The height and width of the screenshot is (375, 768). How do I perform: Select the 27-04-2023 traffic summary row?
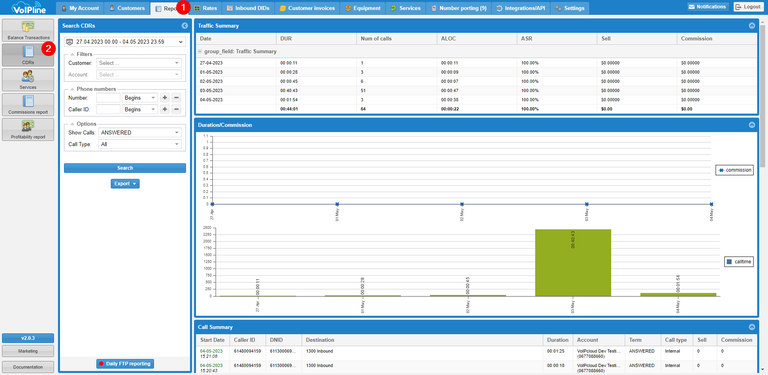point(477,63)
